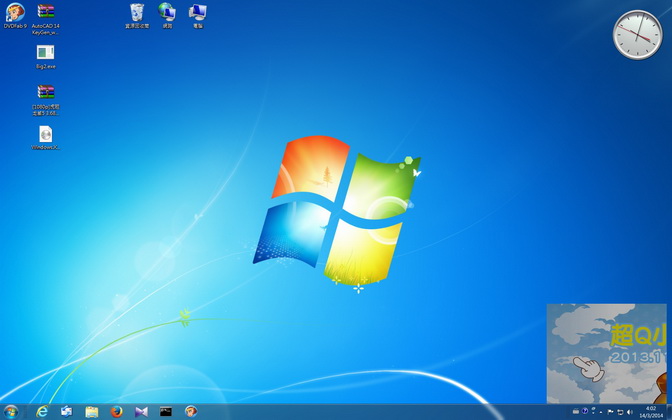672x420 pixels.
Task: Click the taskbar clock showing 4:02
Action: click(651, 412)
